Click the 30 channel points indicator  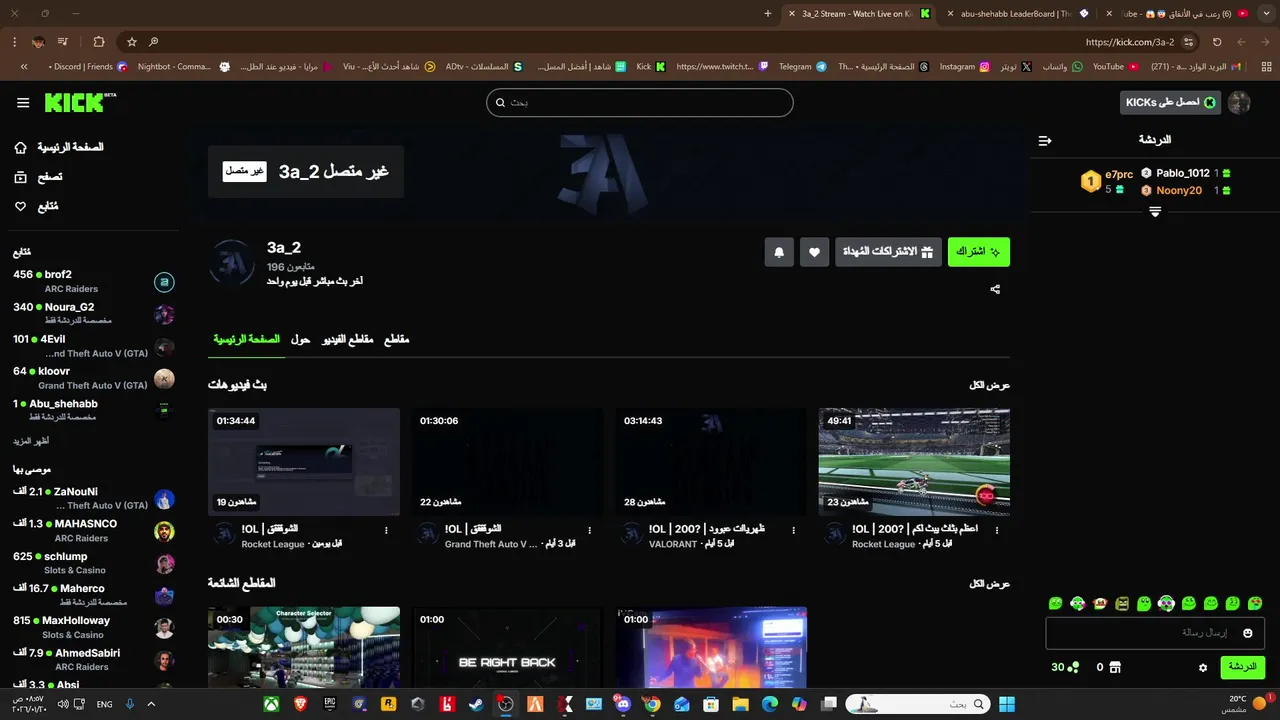point(1064,667)
